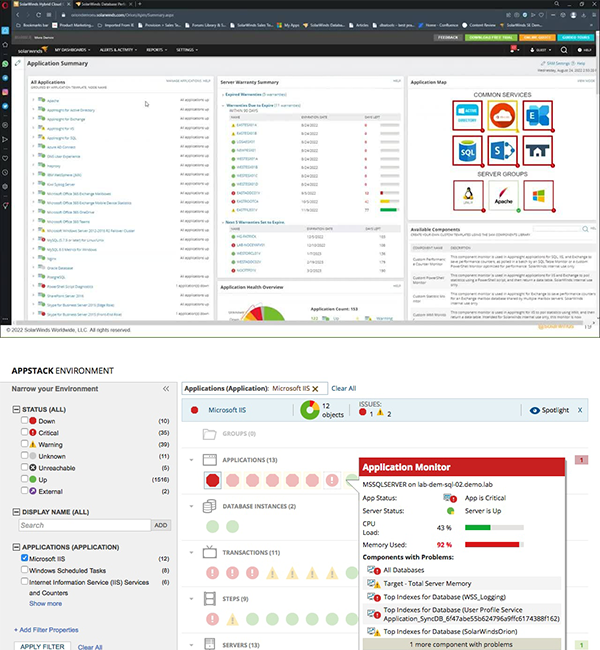Open the user account menu in the navbar
The height and width of the screenshot is (650, 600).
(x=541, y=50)
